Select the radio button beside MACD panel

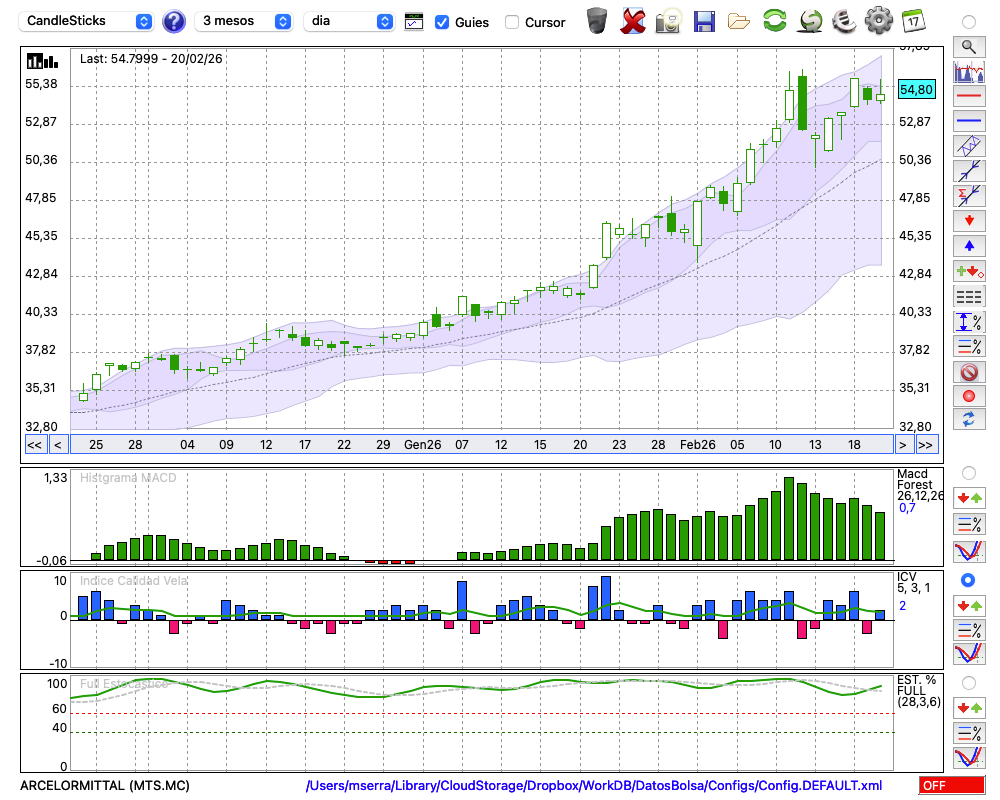pos(968,472)
